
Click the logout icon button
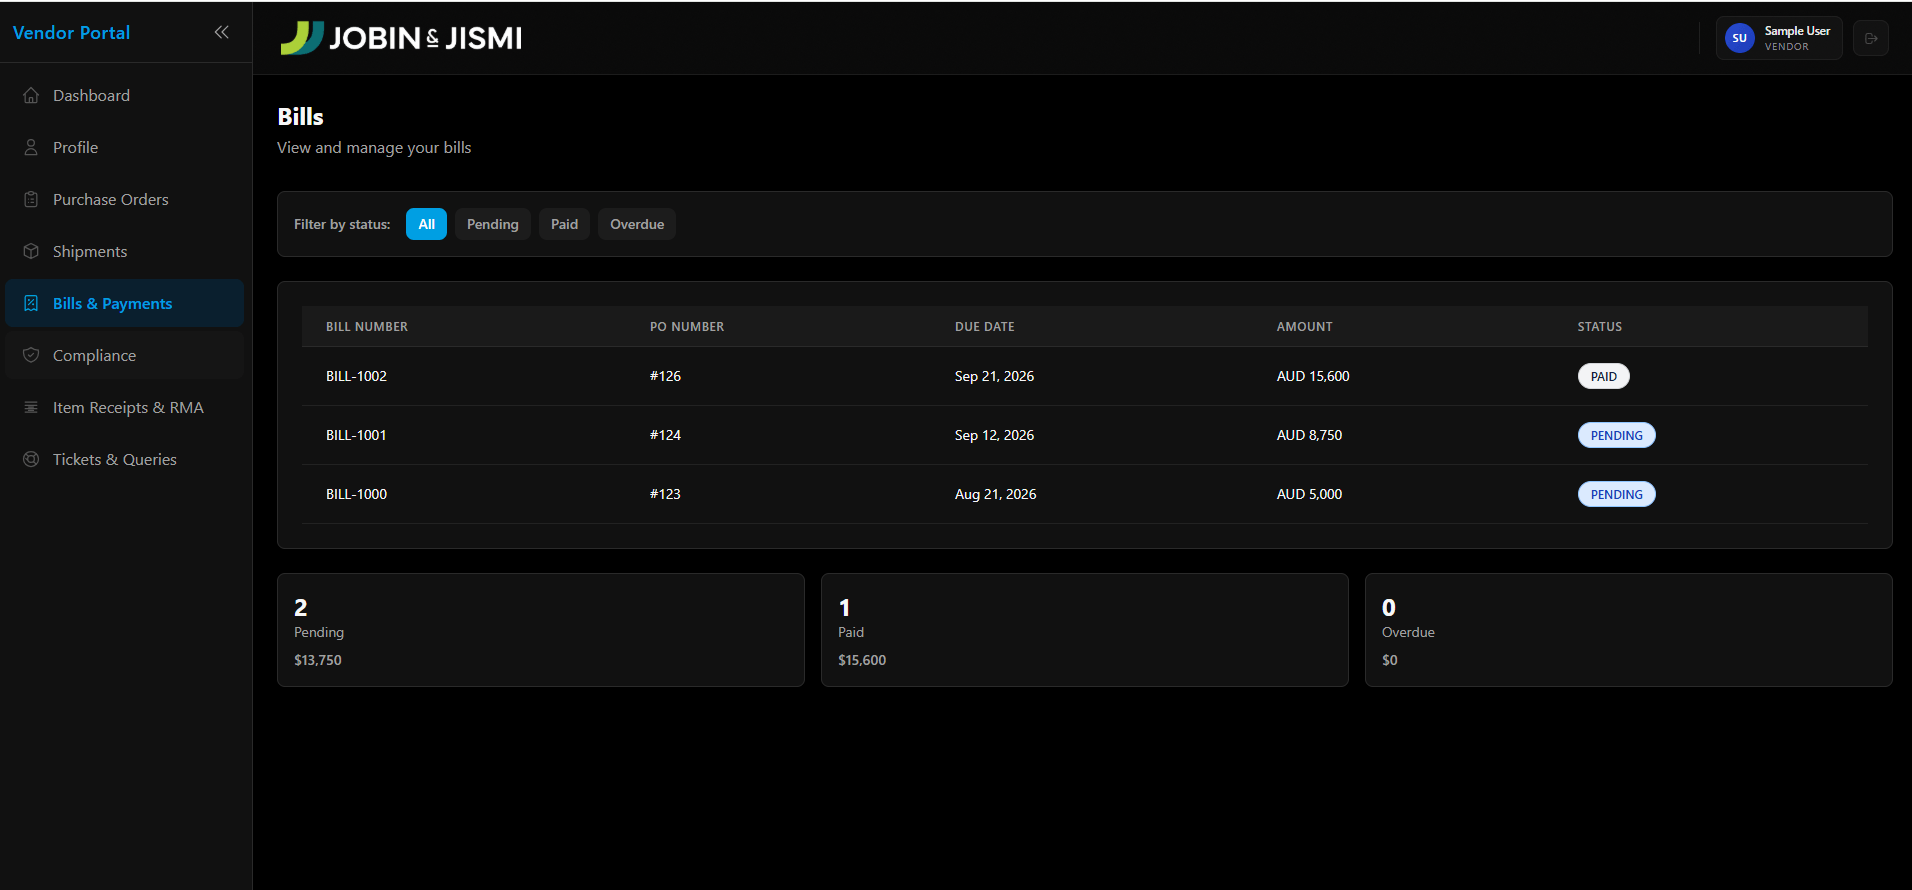(1871, 38)
